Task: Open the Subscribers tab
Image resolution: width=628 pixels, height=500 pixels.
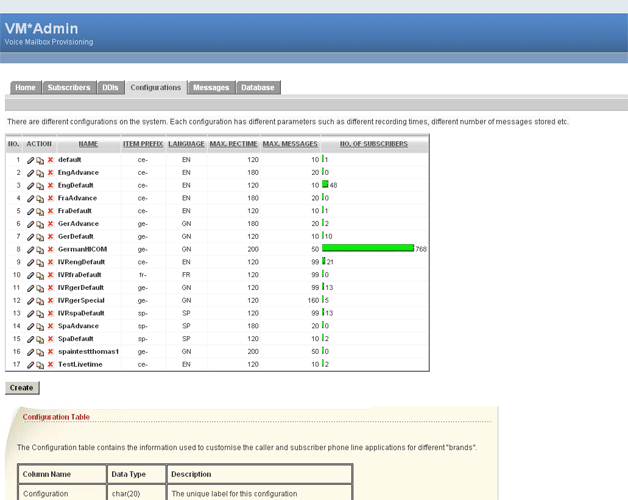Action: coord(69,88)
